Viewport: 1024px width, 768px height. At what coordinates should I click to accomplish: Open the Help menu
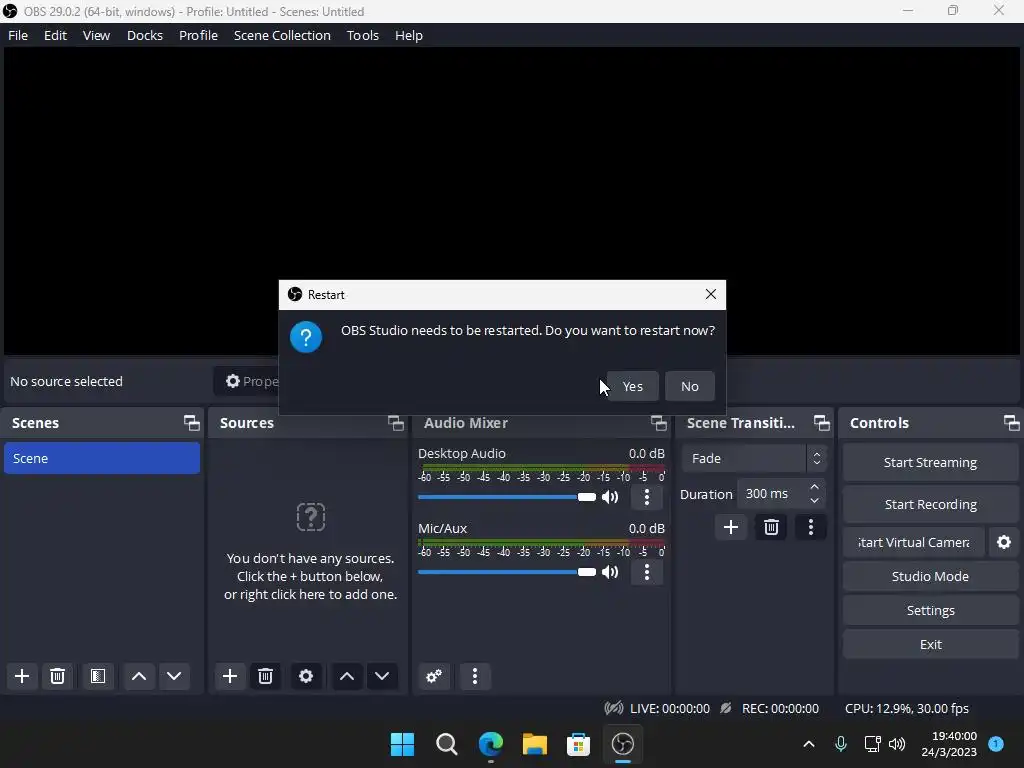click(x=409, y=35)
